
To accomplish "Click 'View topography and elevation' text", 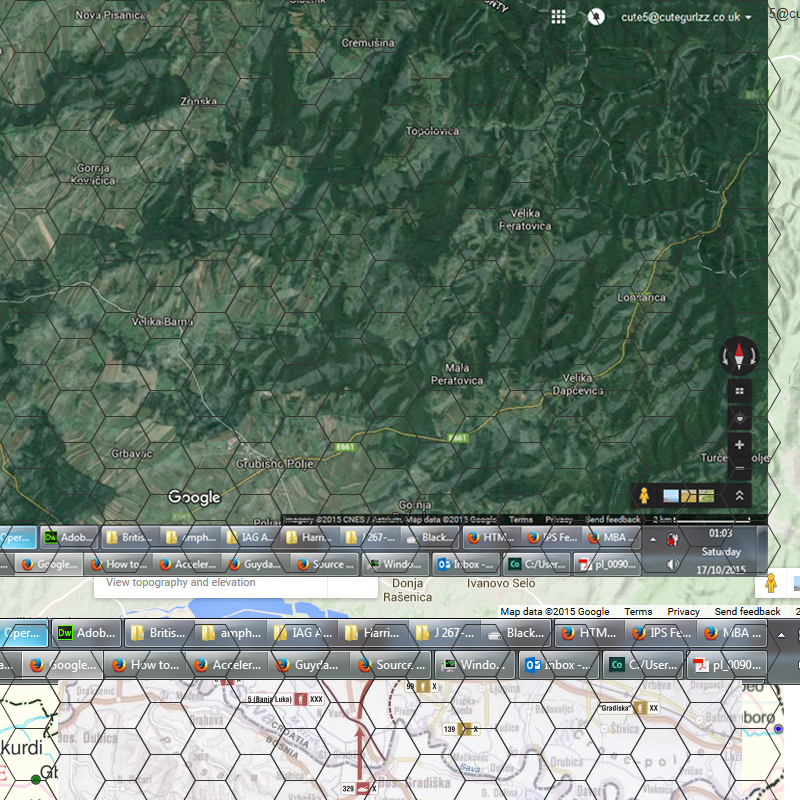I will [x=181, y=582].
